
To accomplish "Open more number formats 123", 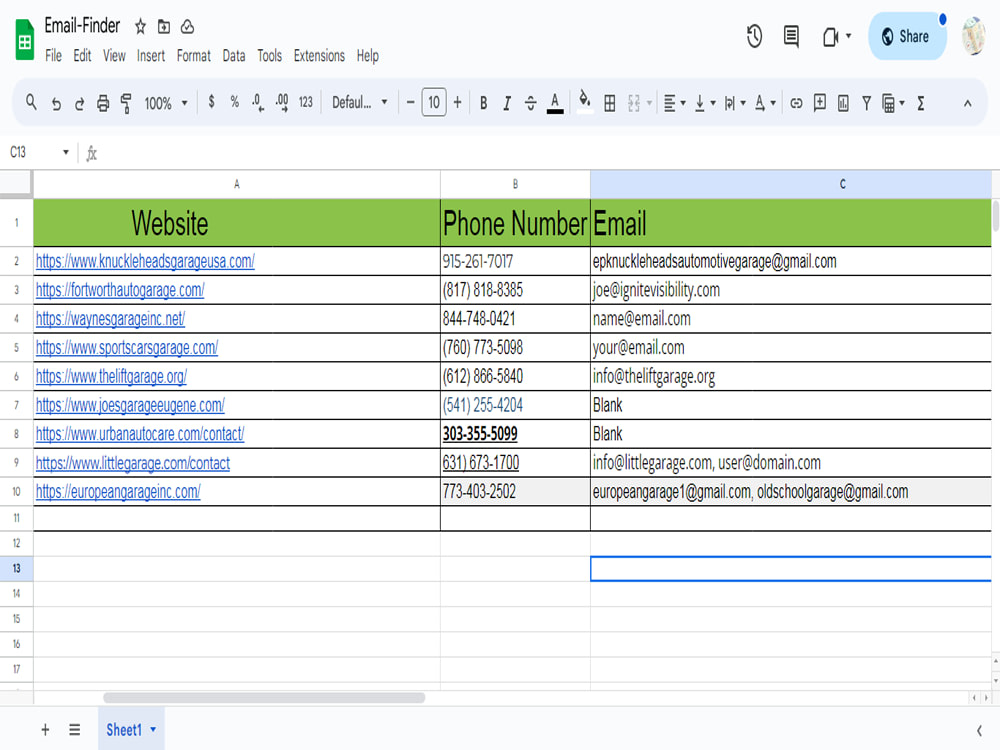I will coord(305,102).
